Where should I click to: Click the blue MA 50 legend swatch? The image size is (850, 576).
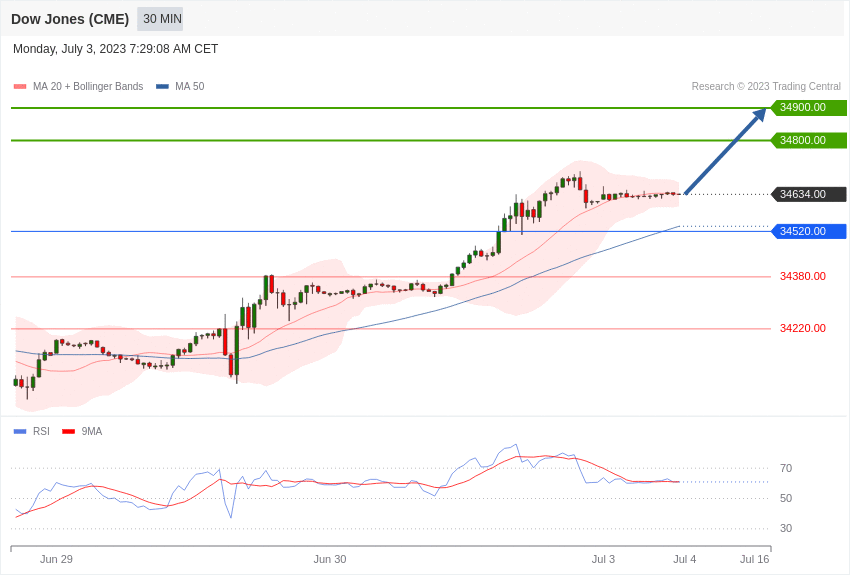click(x=162, y=87)
